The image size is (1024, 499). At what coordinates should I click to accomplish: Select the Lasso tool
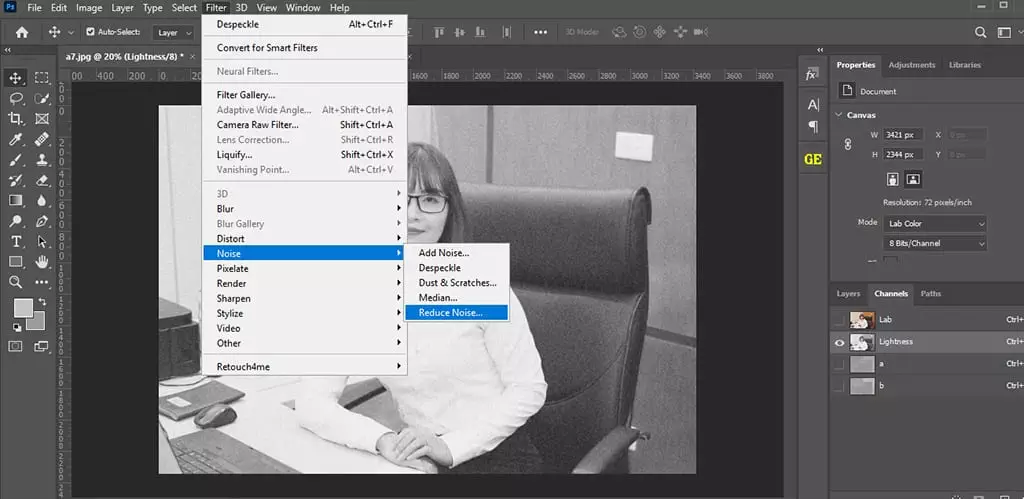pos(16,98)
